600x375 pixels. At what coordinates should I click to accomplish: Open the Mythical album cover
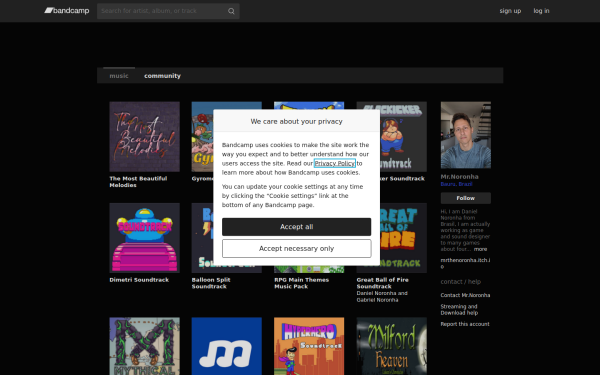(x=144, y=346)
